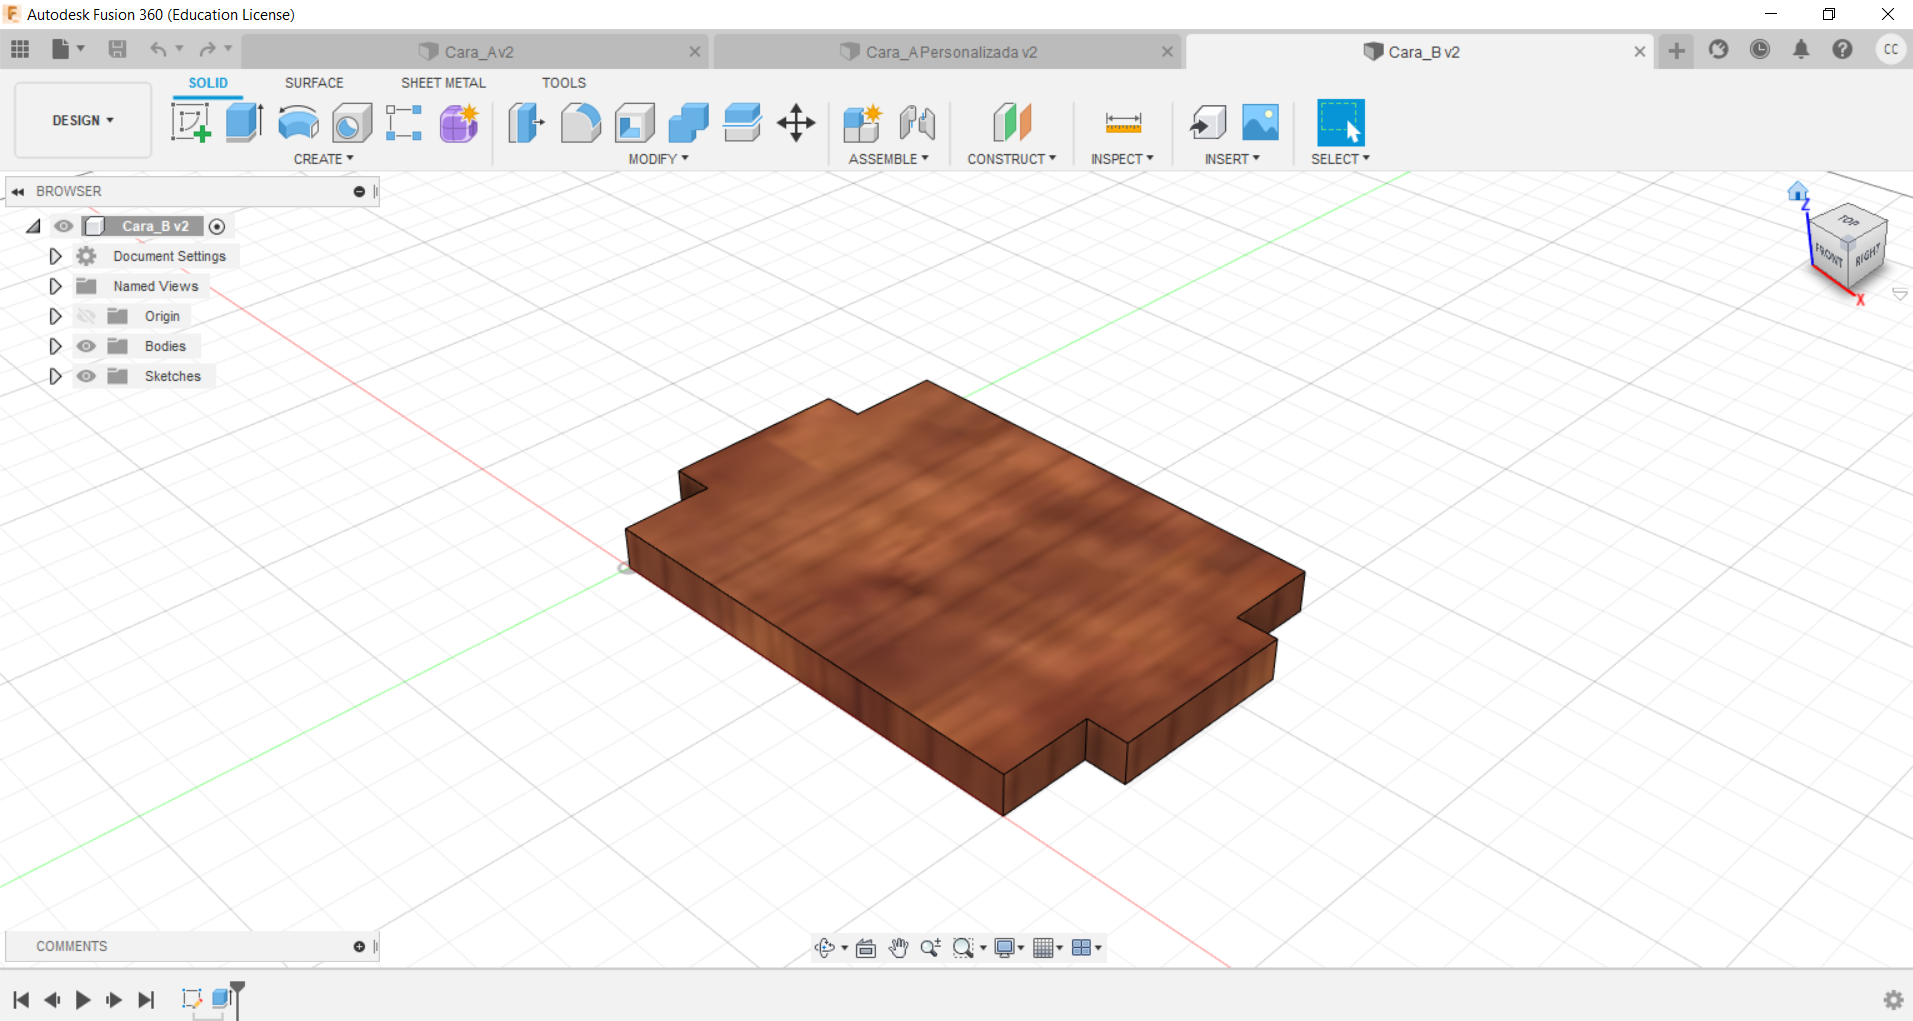This screenshot has width=1913, height=1021.
Task: Open the Joint tool in Assemble
Action: [916, 123]
